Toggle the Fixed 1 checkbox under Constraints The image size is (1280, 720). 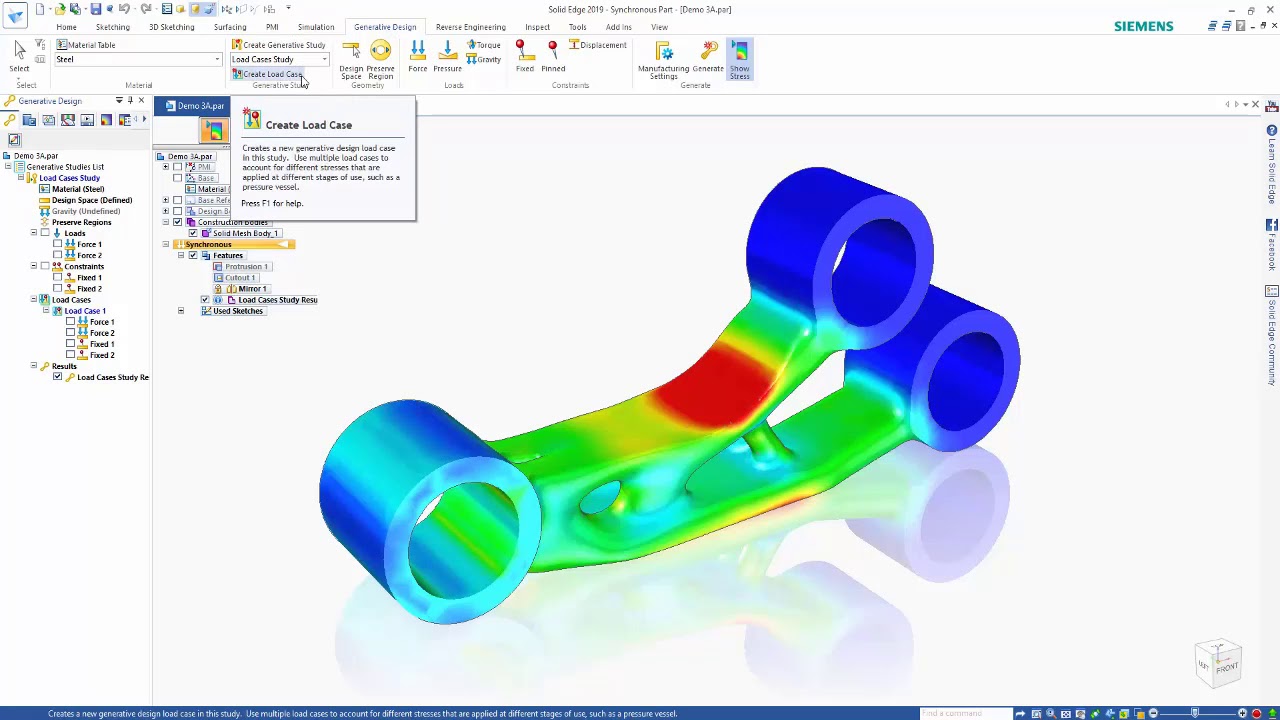pos(58,277)
